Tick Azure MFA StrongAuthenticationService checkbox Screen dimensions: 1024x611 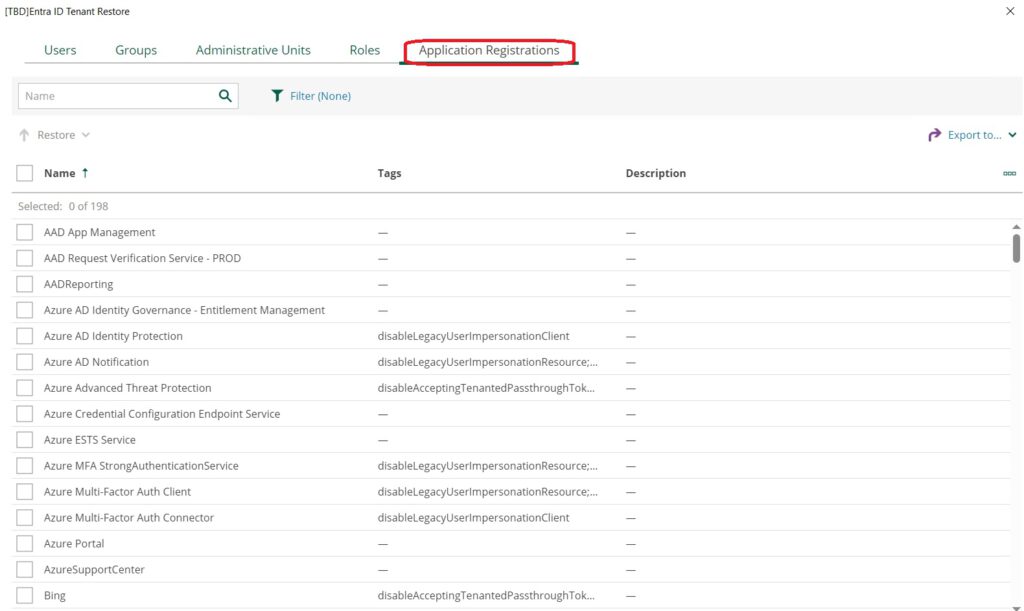point(25,465)
